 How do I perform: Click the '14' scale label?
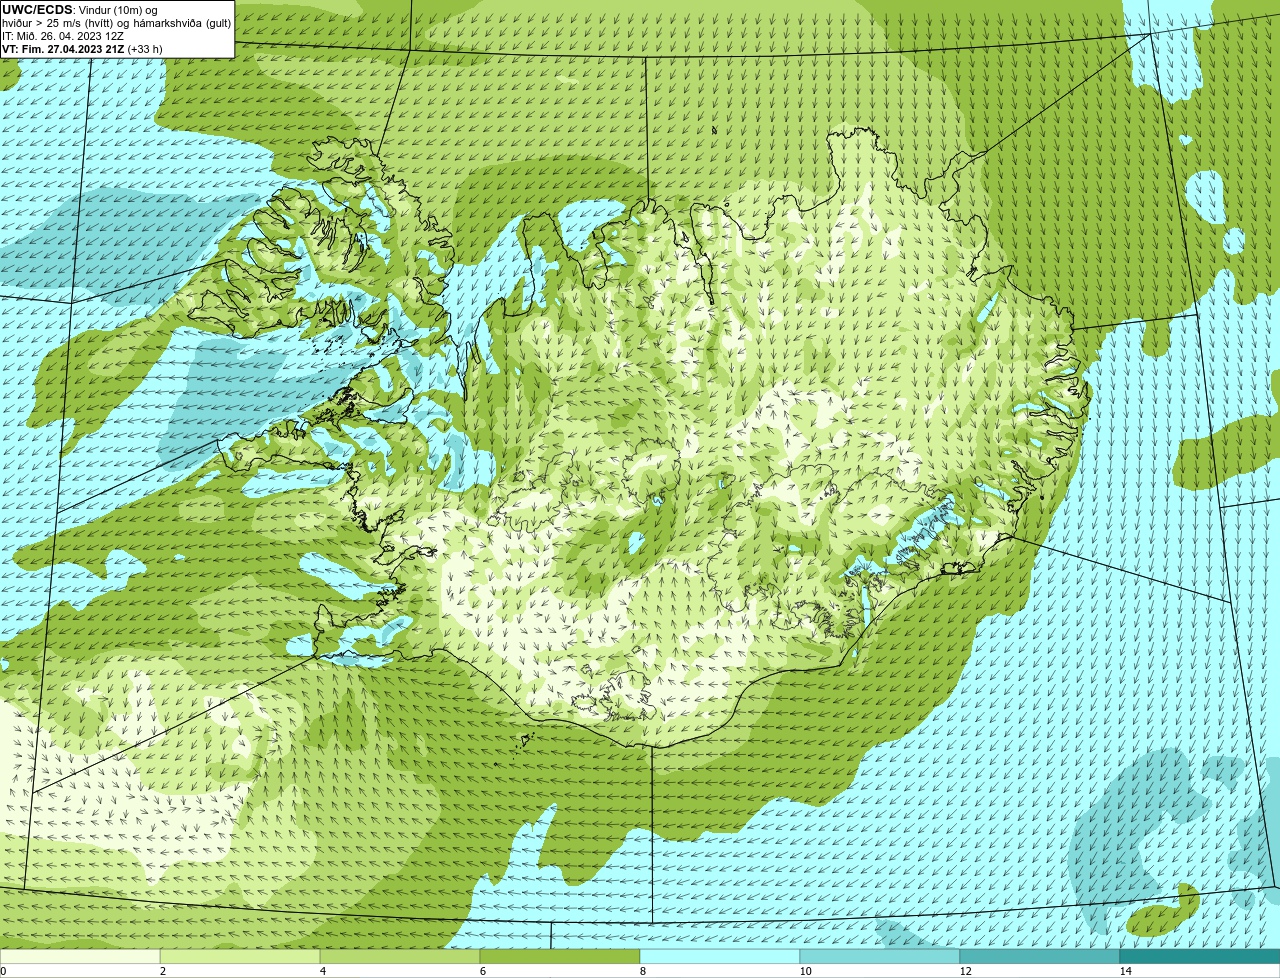pyautogui.click(x=1125, y=971)
